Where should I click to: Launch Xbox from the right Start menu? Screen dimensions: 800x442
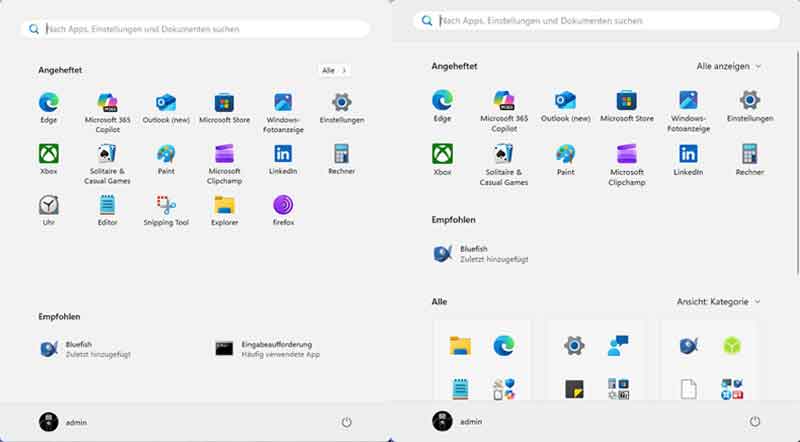point(442,160)
